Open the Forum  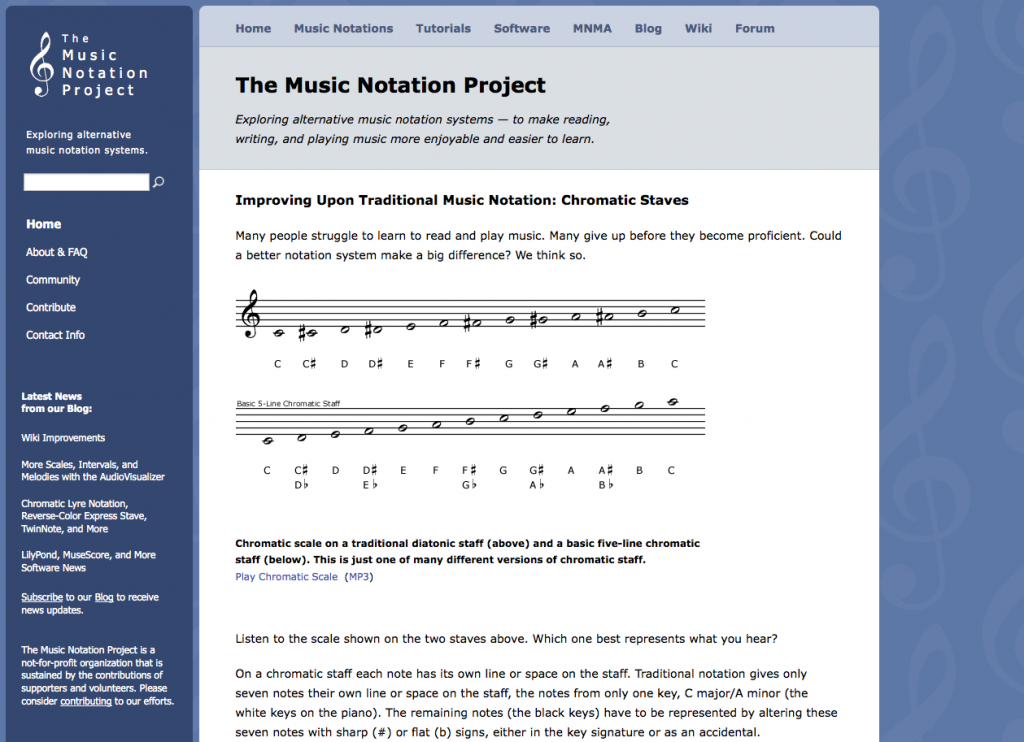[x=754, y=28]
